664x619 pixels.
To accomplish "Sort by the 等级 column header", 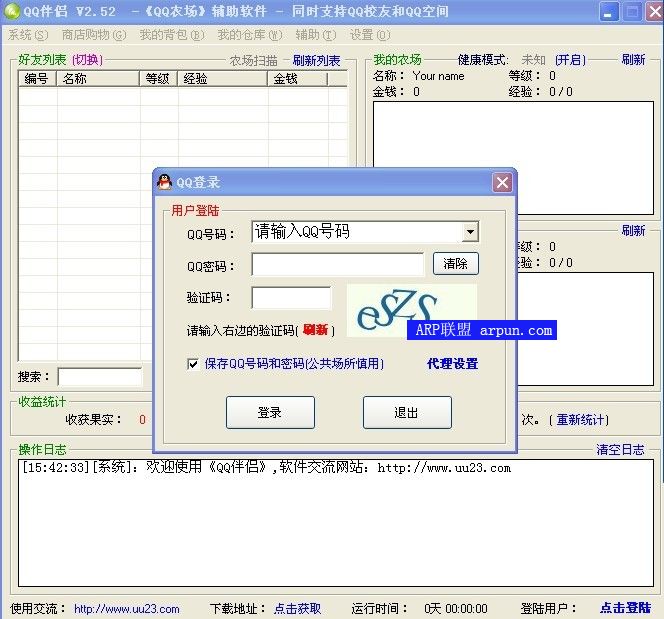I will [159, 79].
